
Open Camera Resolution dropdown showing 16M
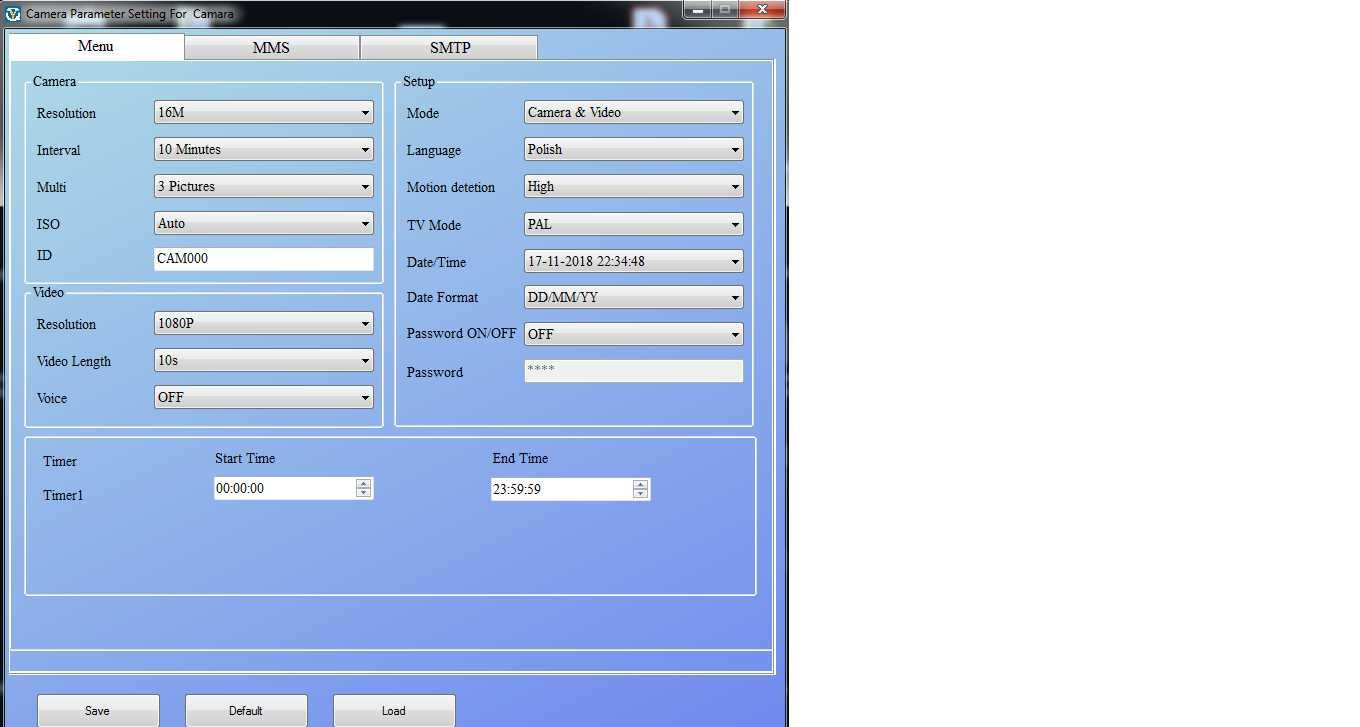click(x=264, y=113)
